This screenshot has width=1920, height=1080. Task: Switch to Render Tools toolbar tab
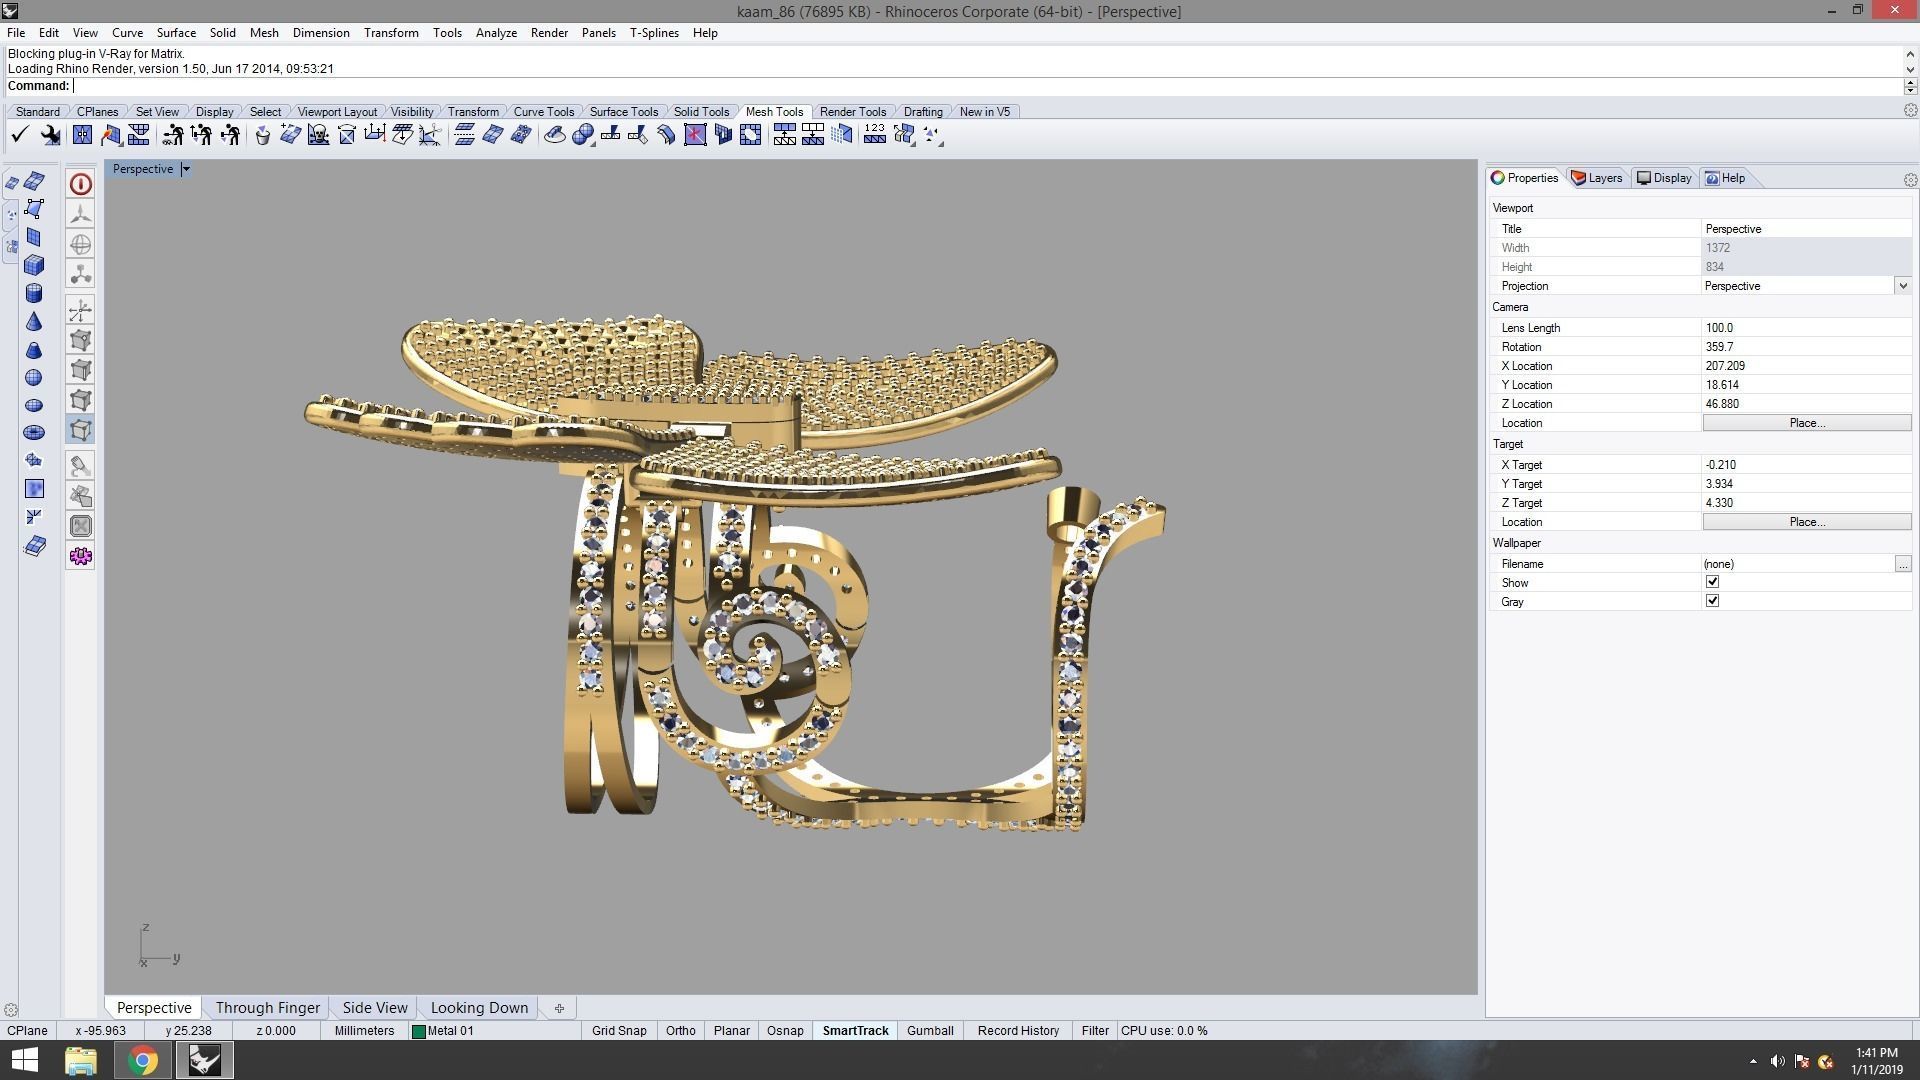tap(852, 112)
